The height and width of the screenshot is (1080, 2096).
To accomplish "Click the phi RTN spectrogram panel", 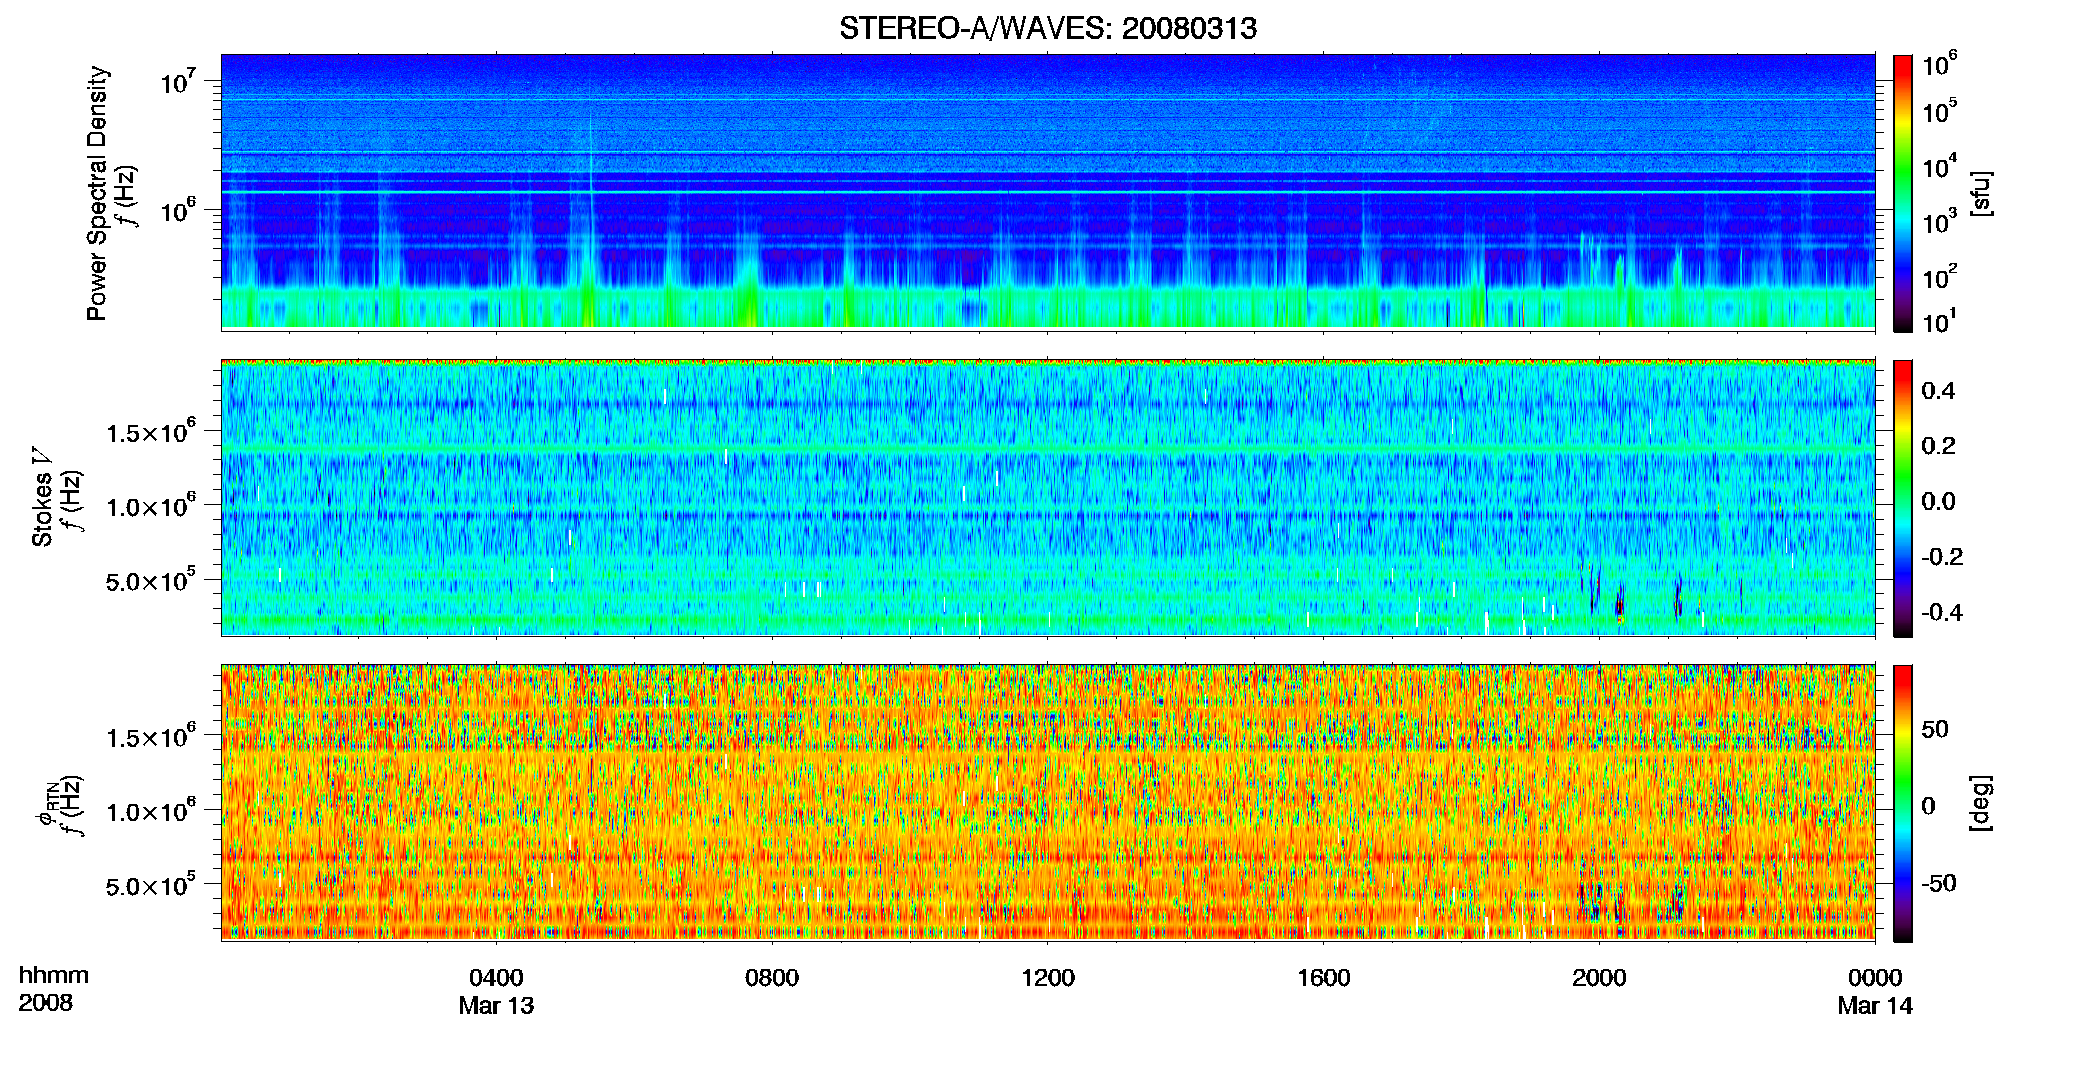I will (x=1048, y=802).
